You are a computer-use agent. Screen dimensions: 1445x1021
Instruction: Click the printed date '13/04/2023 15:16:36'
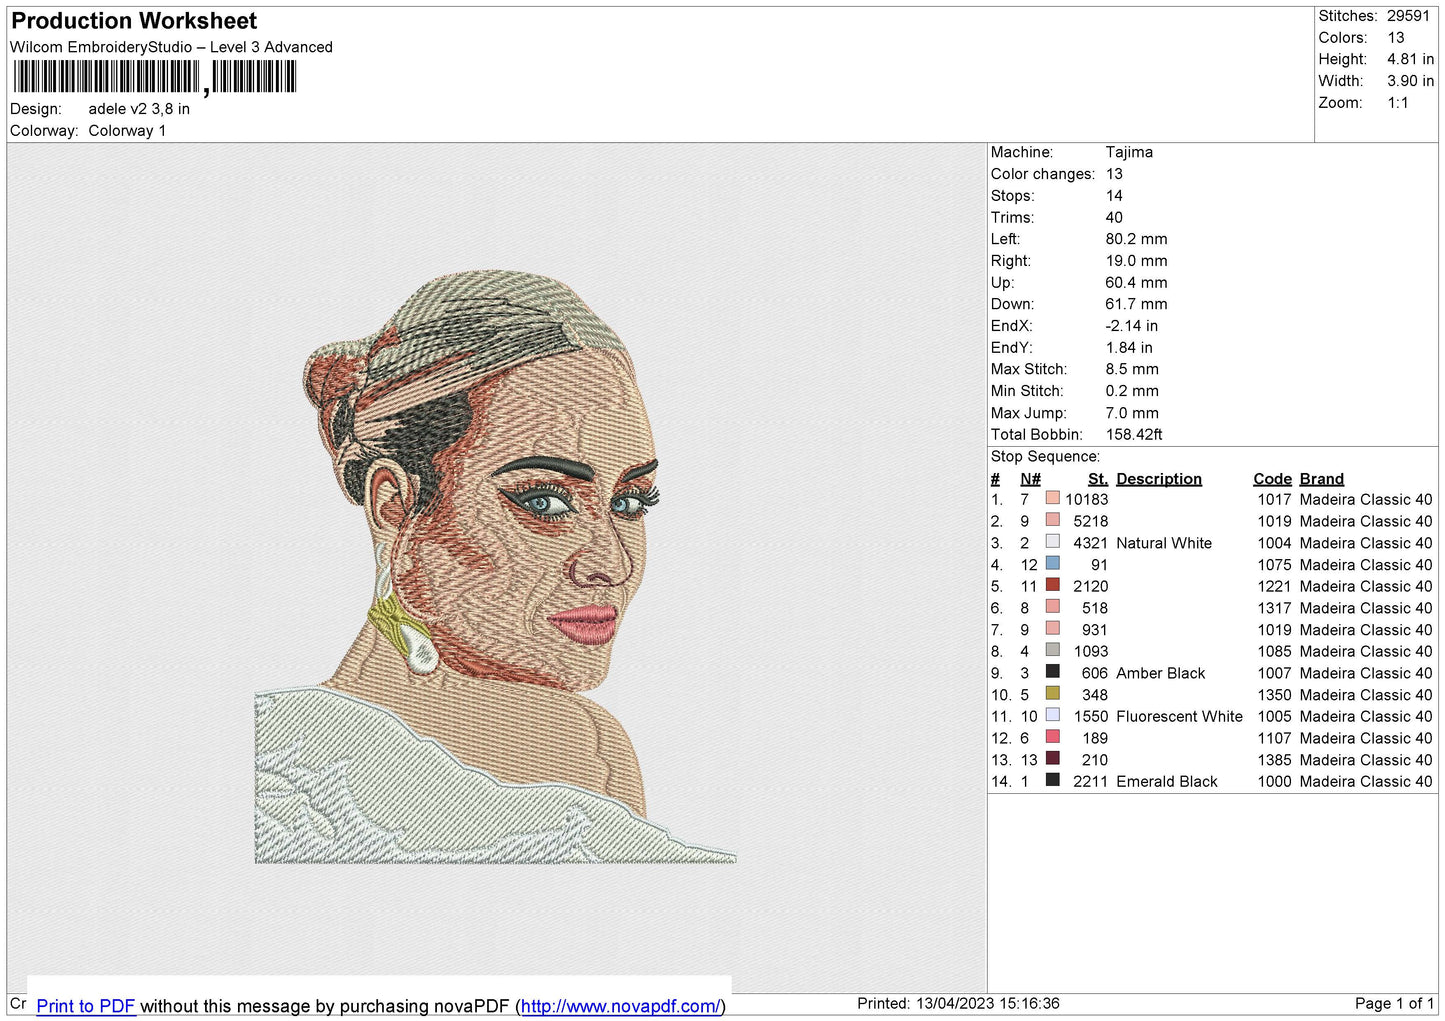[x=988, y=1003]
